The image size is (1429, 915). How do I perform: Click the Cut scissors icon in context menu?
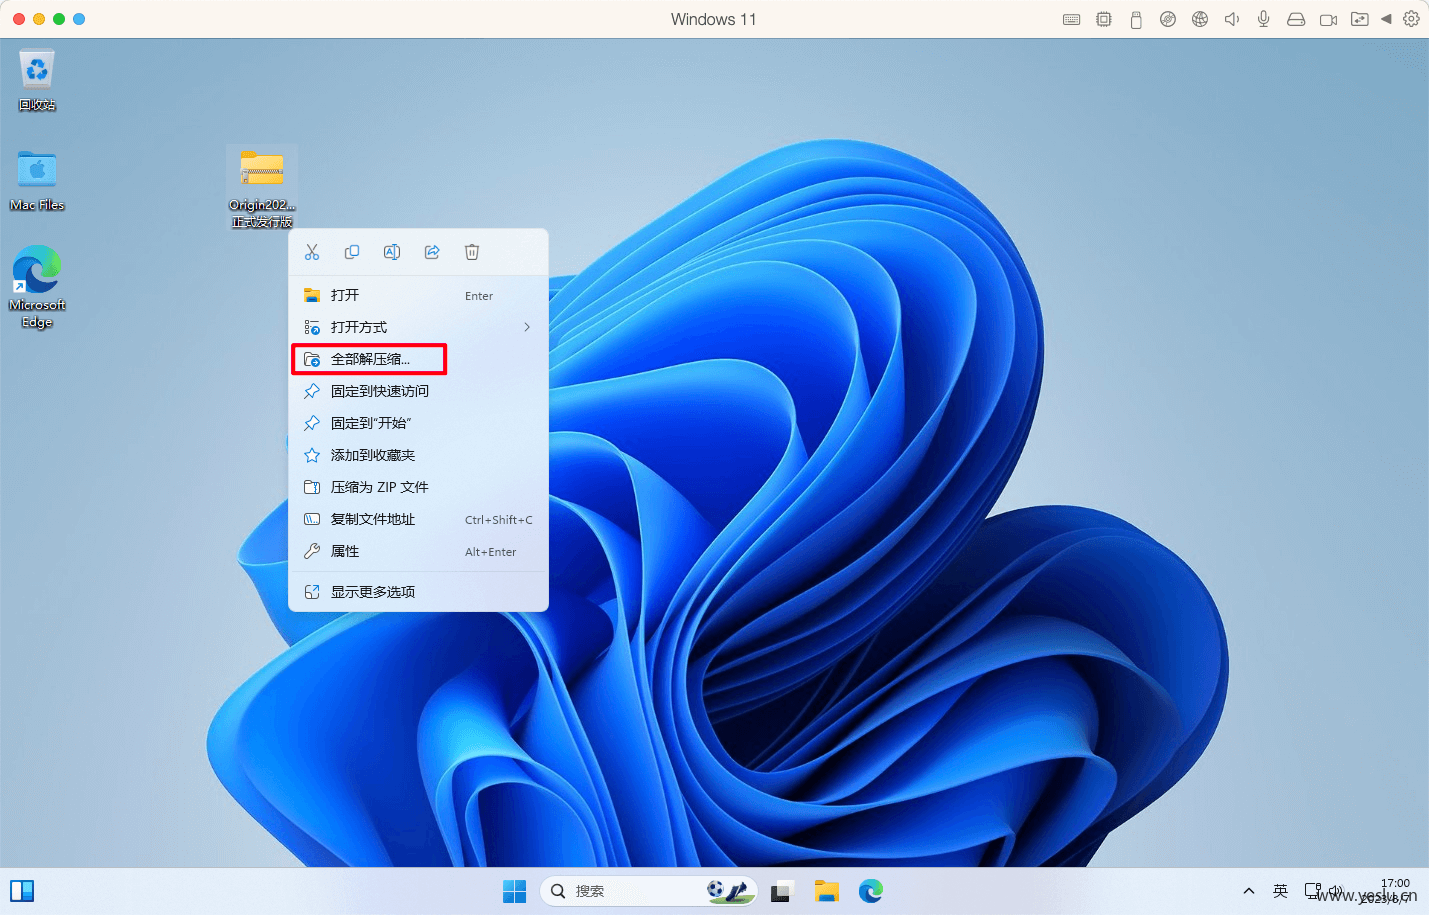tap(312, 252)
